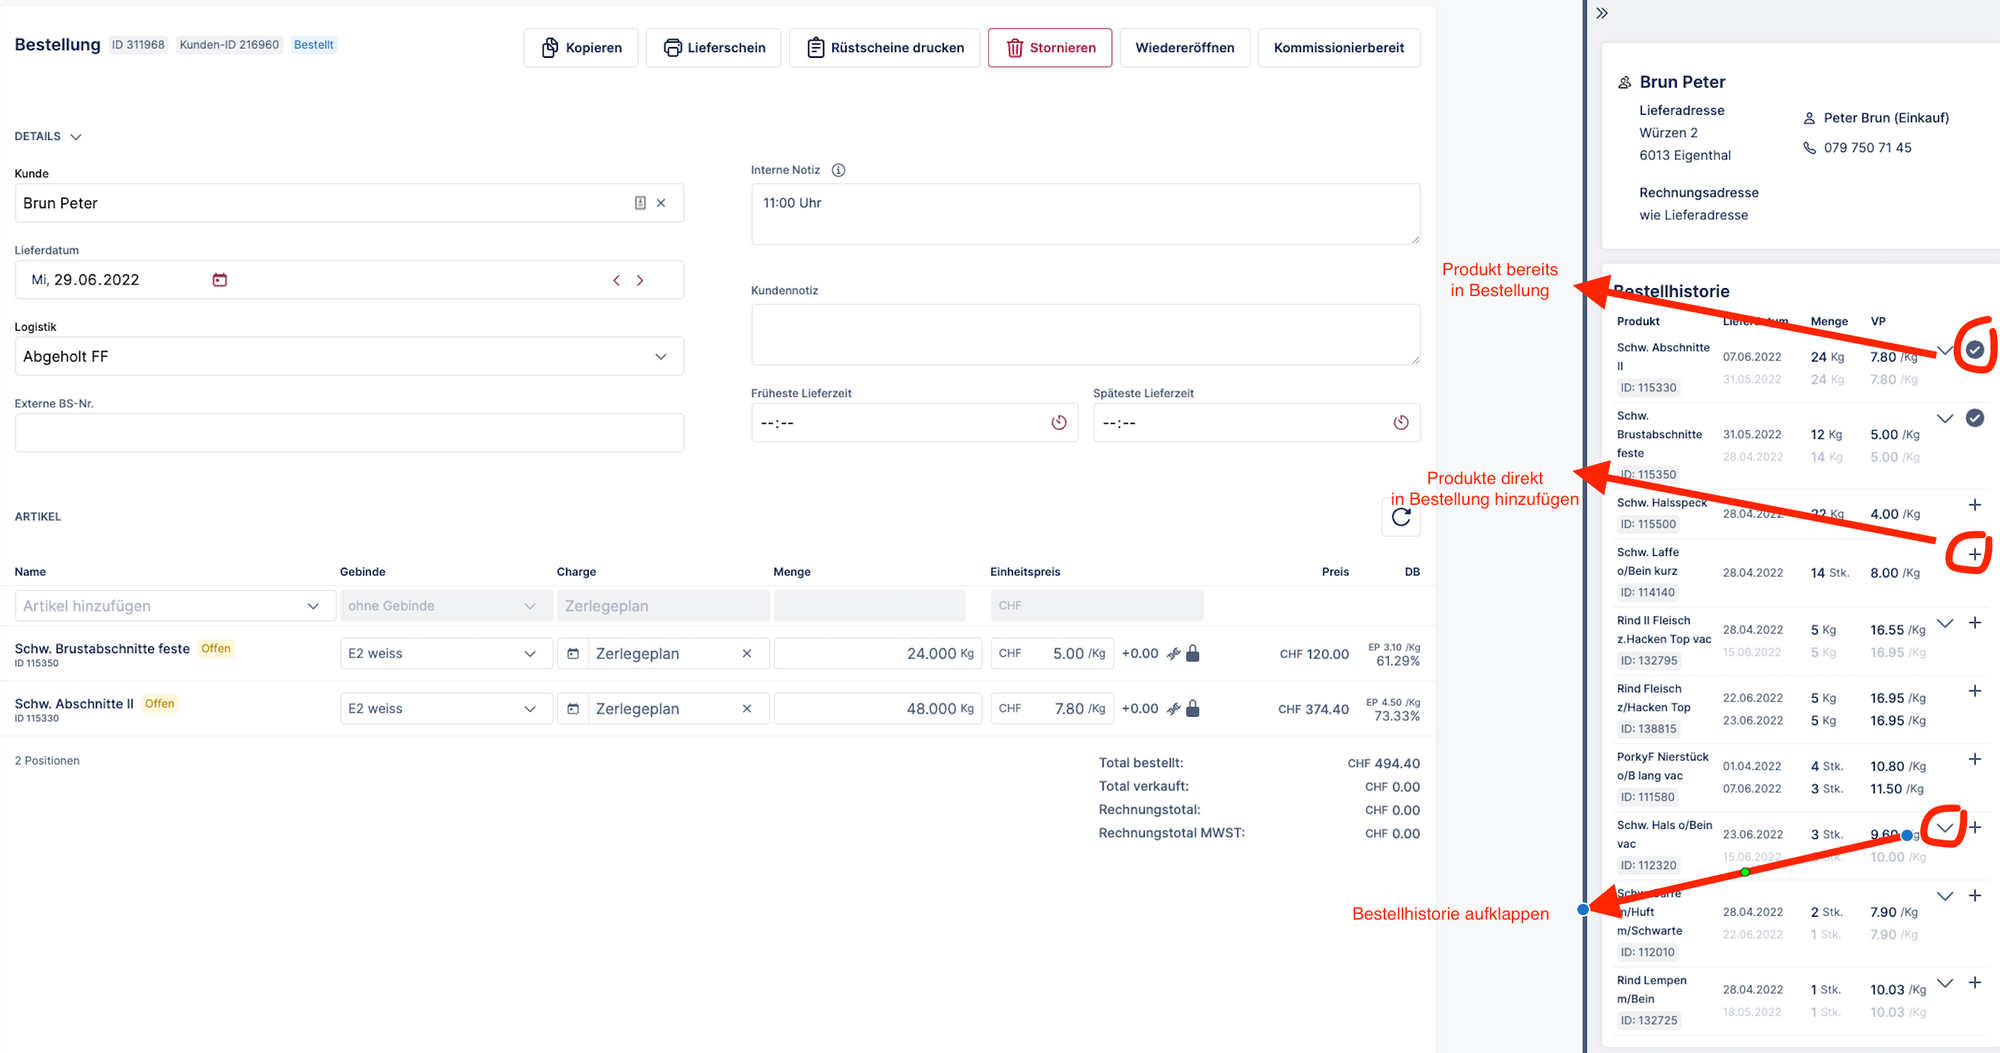Click the Stornieren button
Viewport: 2000px width, 1053px height.
(1049, 48)
